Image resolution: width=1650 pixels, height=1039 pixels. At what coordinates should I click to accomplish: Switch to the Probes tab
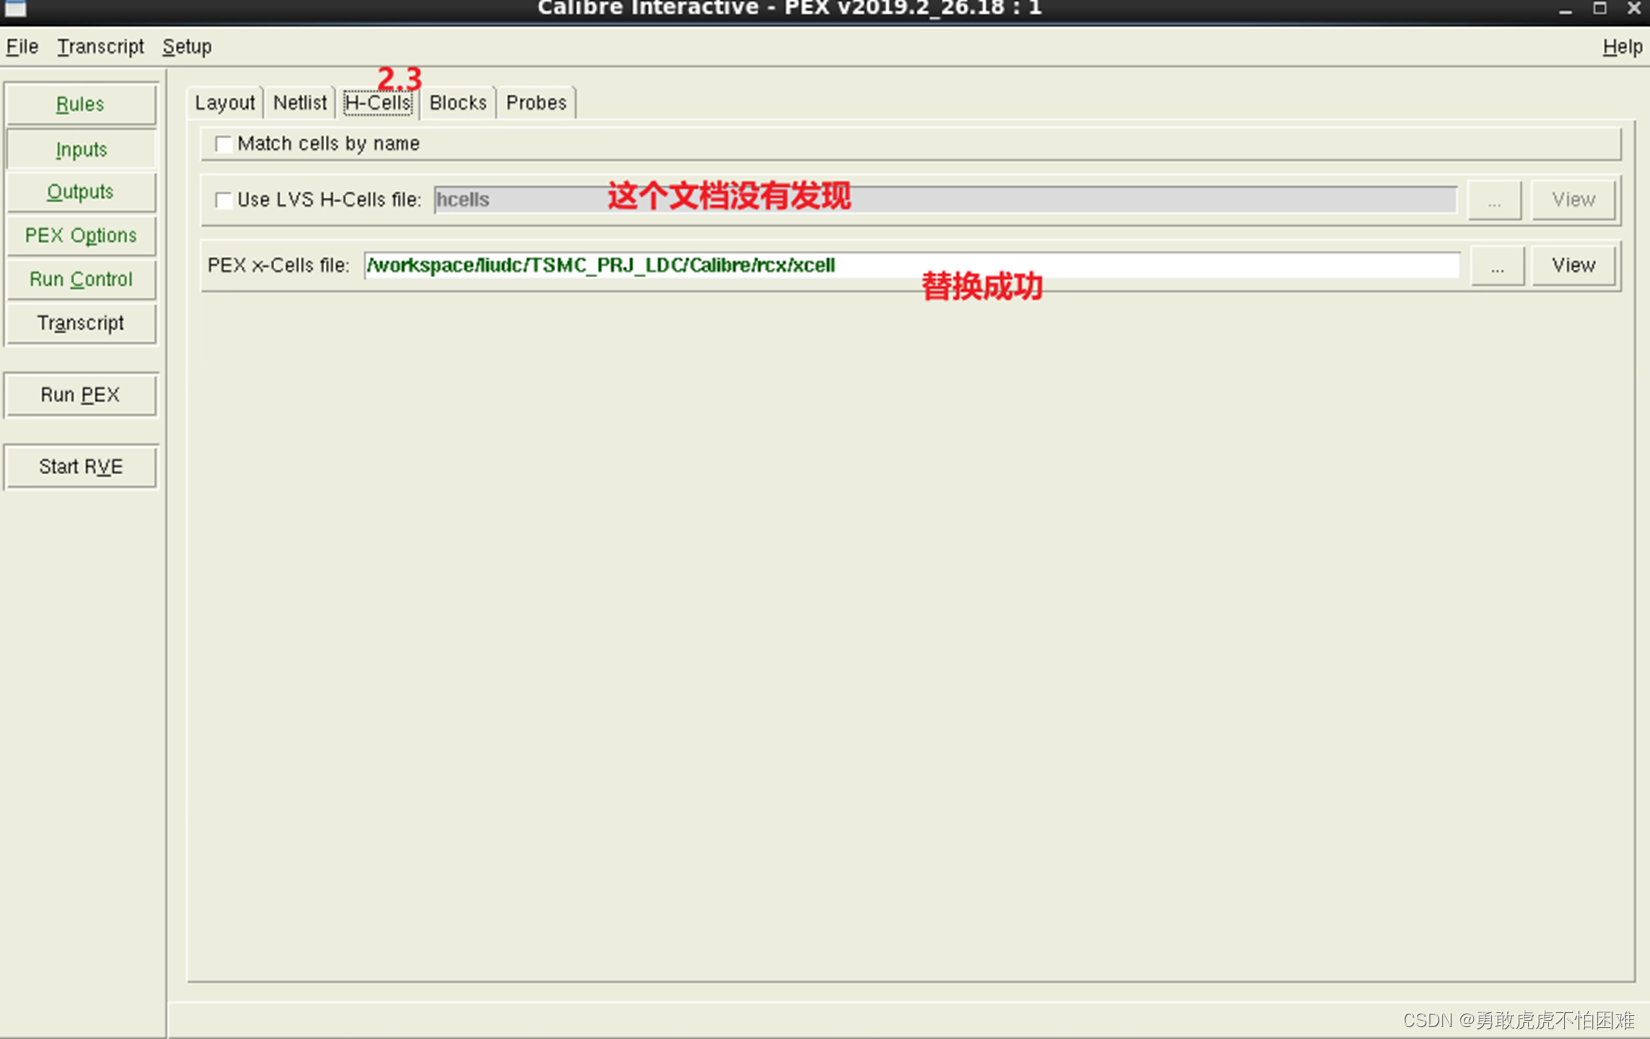(536, 103)
